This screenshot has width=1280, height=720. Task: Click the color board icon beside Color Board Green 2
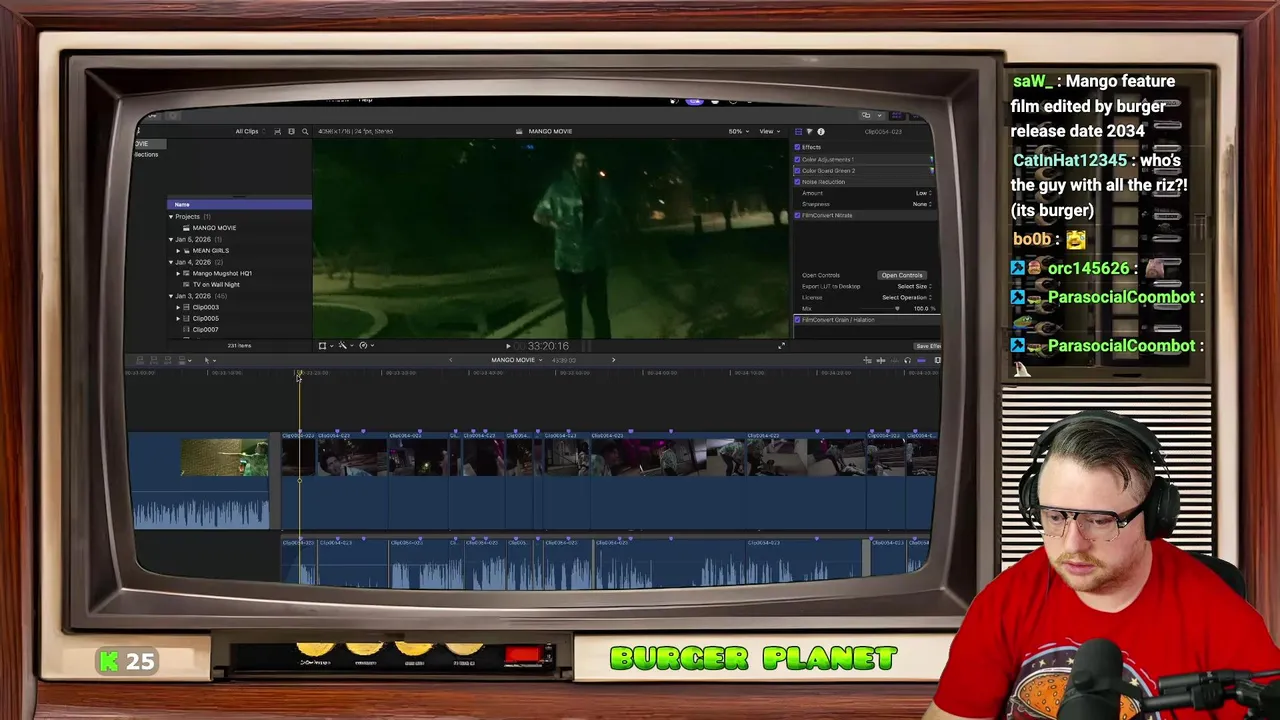coord(931,171)
